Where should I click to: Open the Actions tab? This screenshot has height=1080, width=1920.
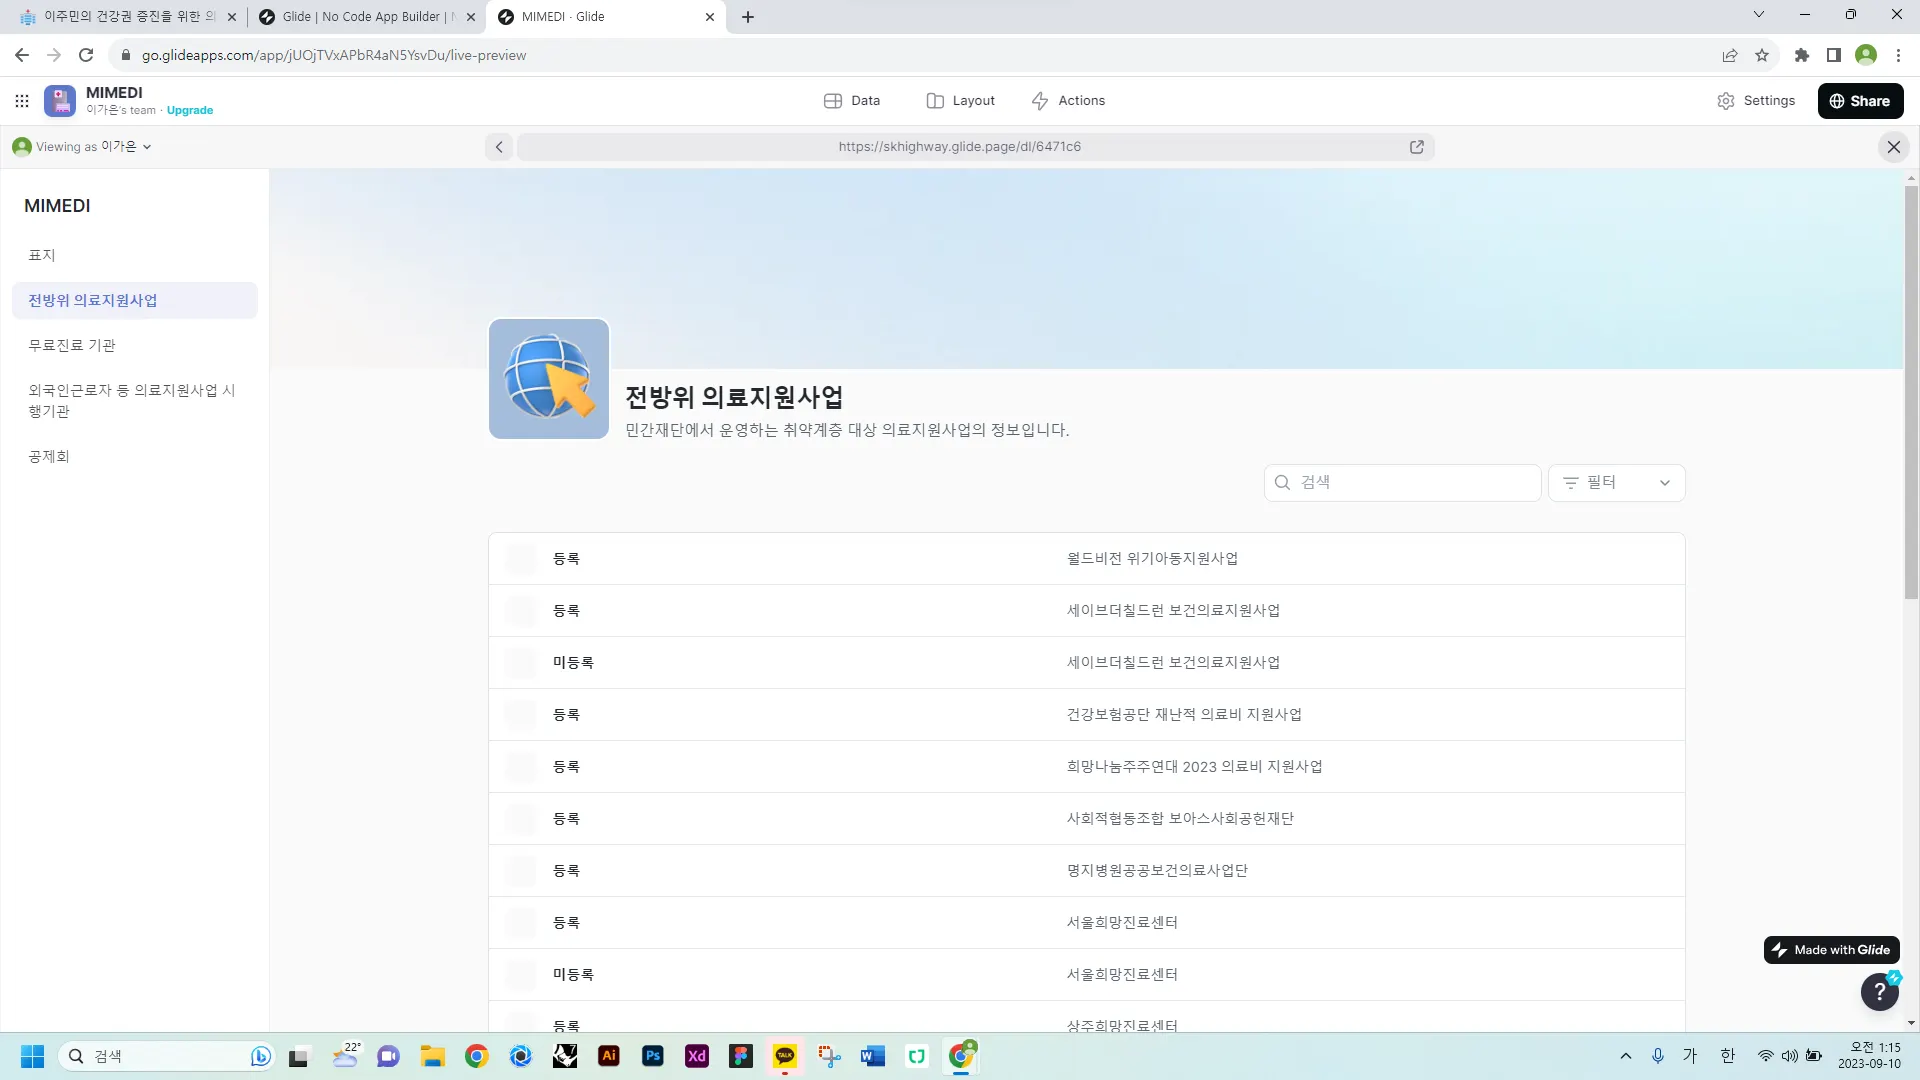(1068, 101)
